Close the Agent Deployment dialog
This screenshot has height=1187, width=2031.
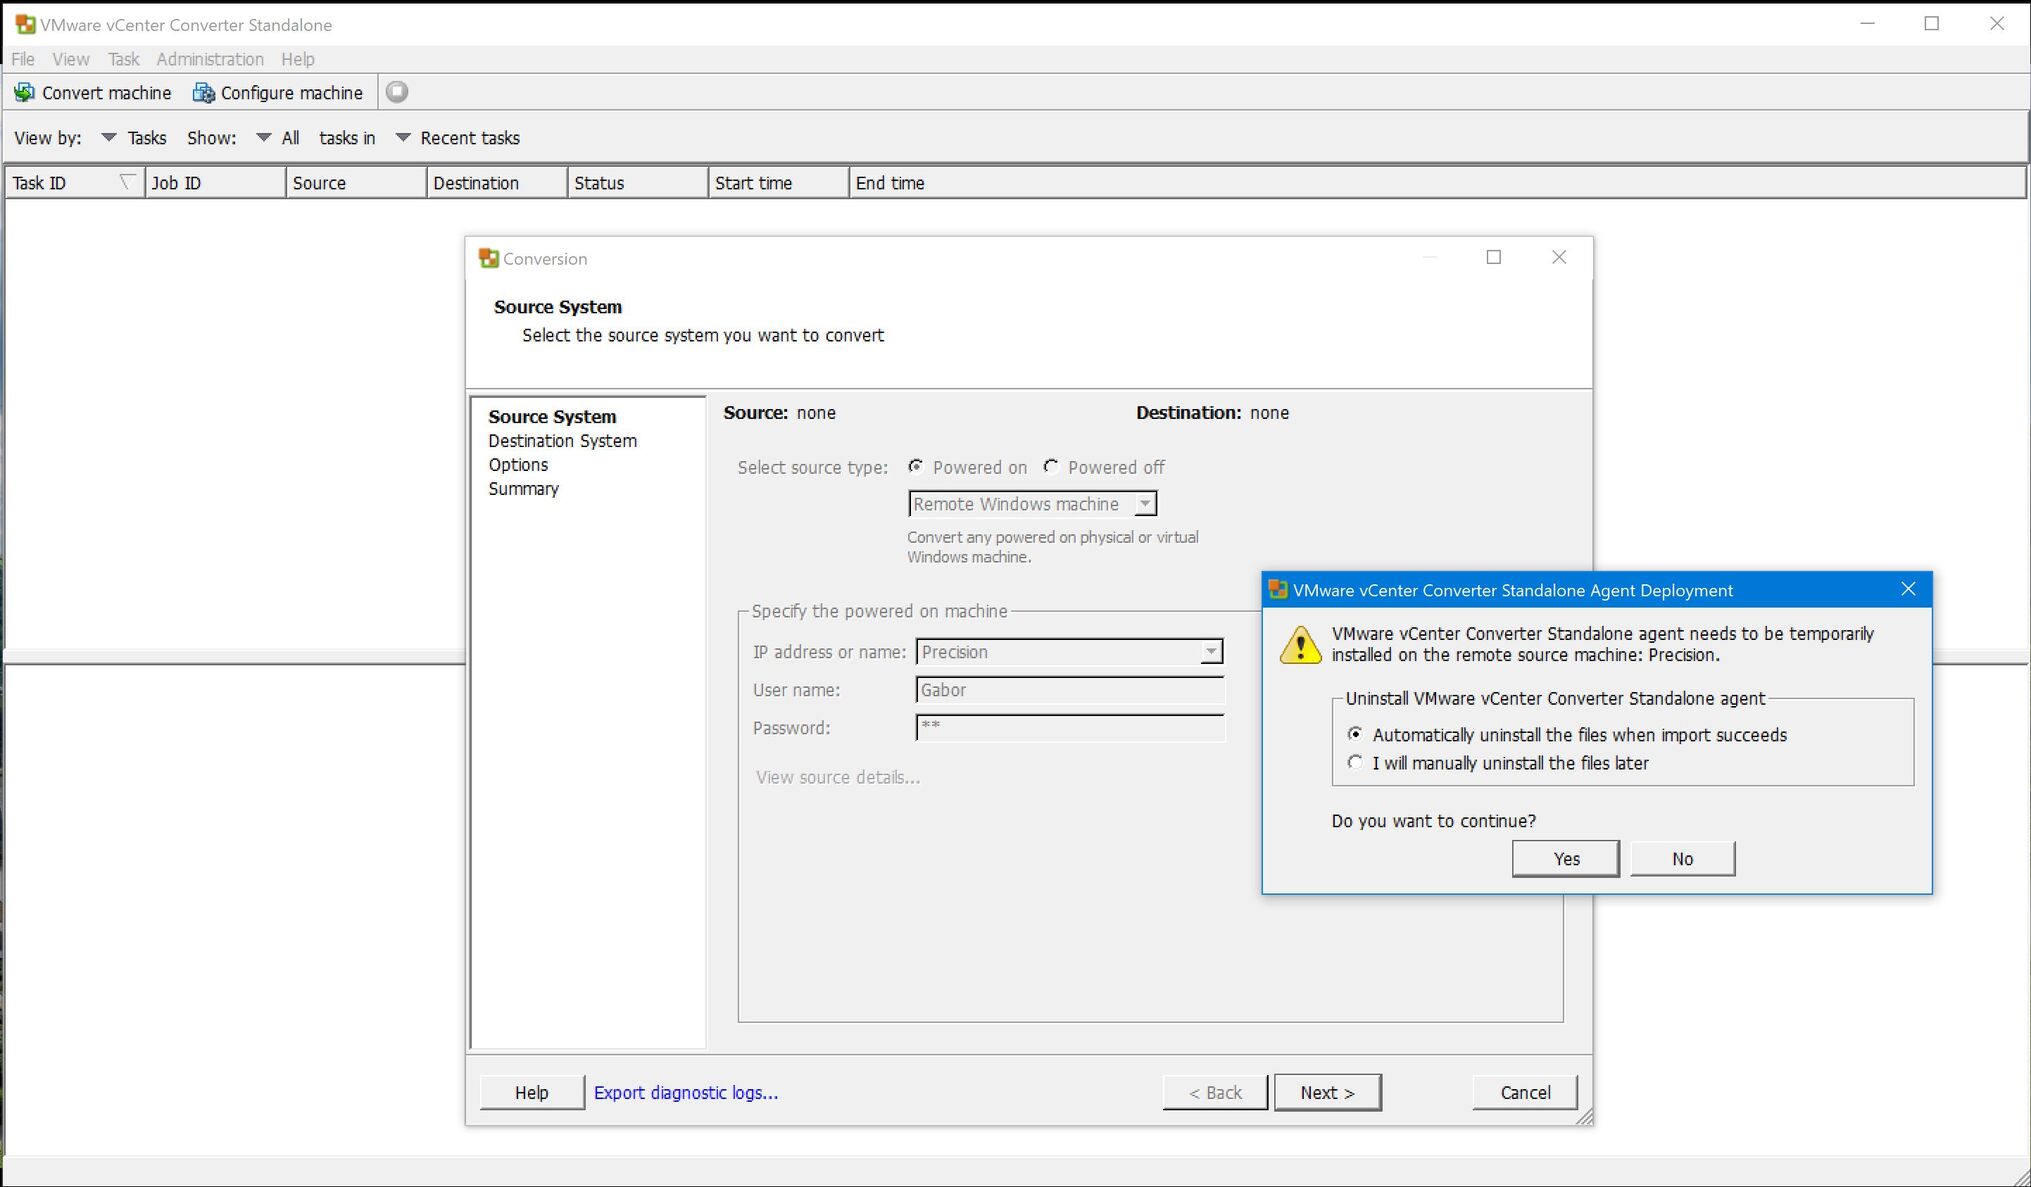pyautogui.click(x=1908, y=590)
